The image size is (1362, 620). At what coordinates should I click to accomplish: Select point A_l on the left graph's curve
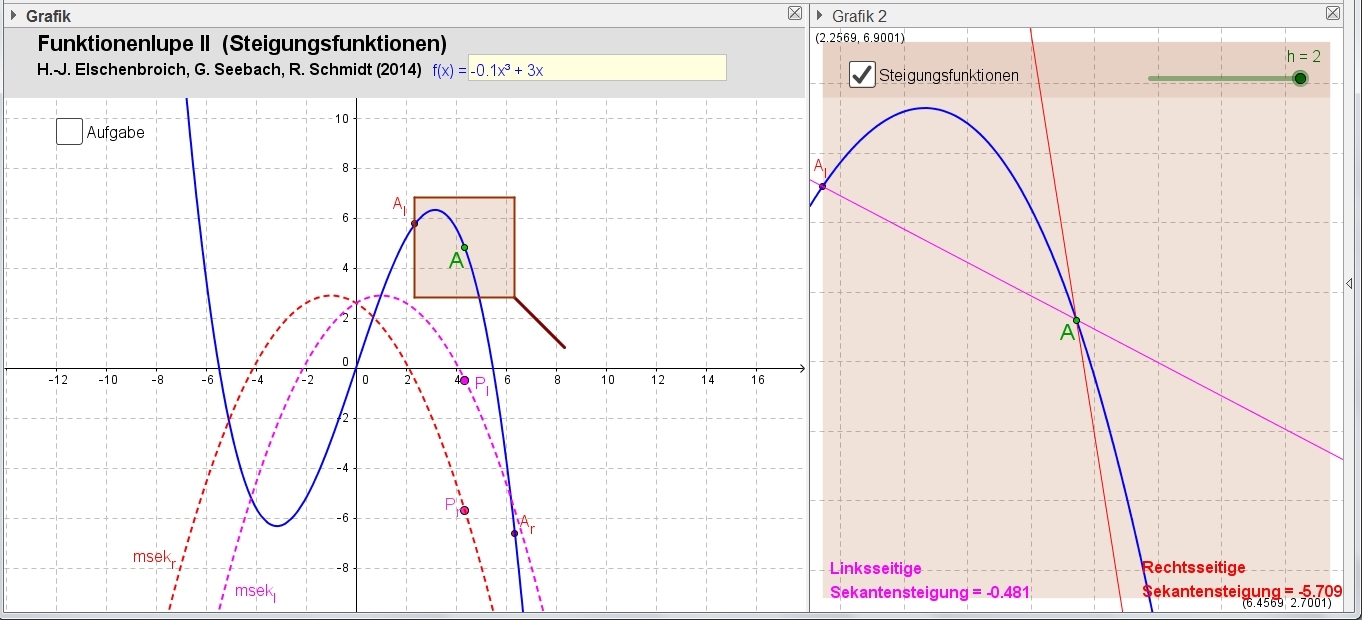pyautogui.click(x=414, y=223)
